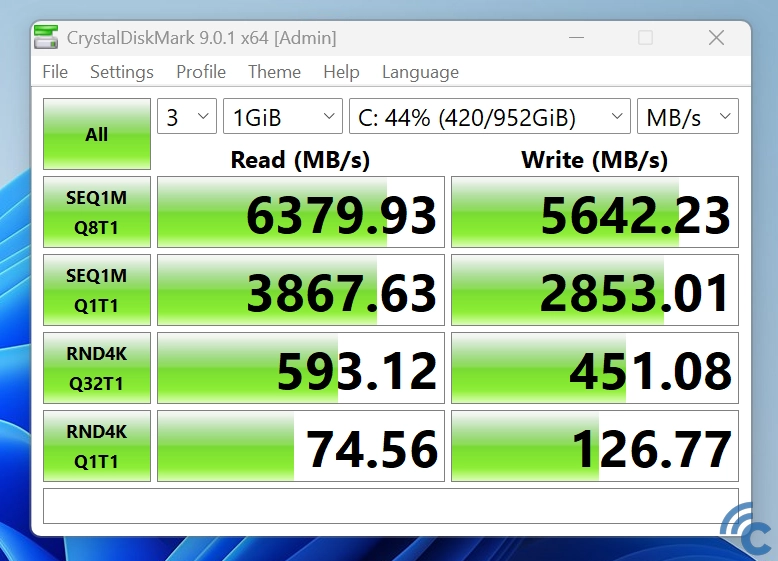This screenshot has width=778, height=561.
Task: Open the Settings menu
Action: pyautogui.click(x=122, y=72)
